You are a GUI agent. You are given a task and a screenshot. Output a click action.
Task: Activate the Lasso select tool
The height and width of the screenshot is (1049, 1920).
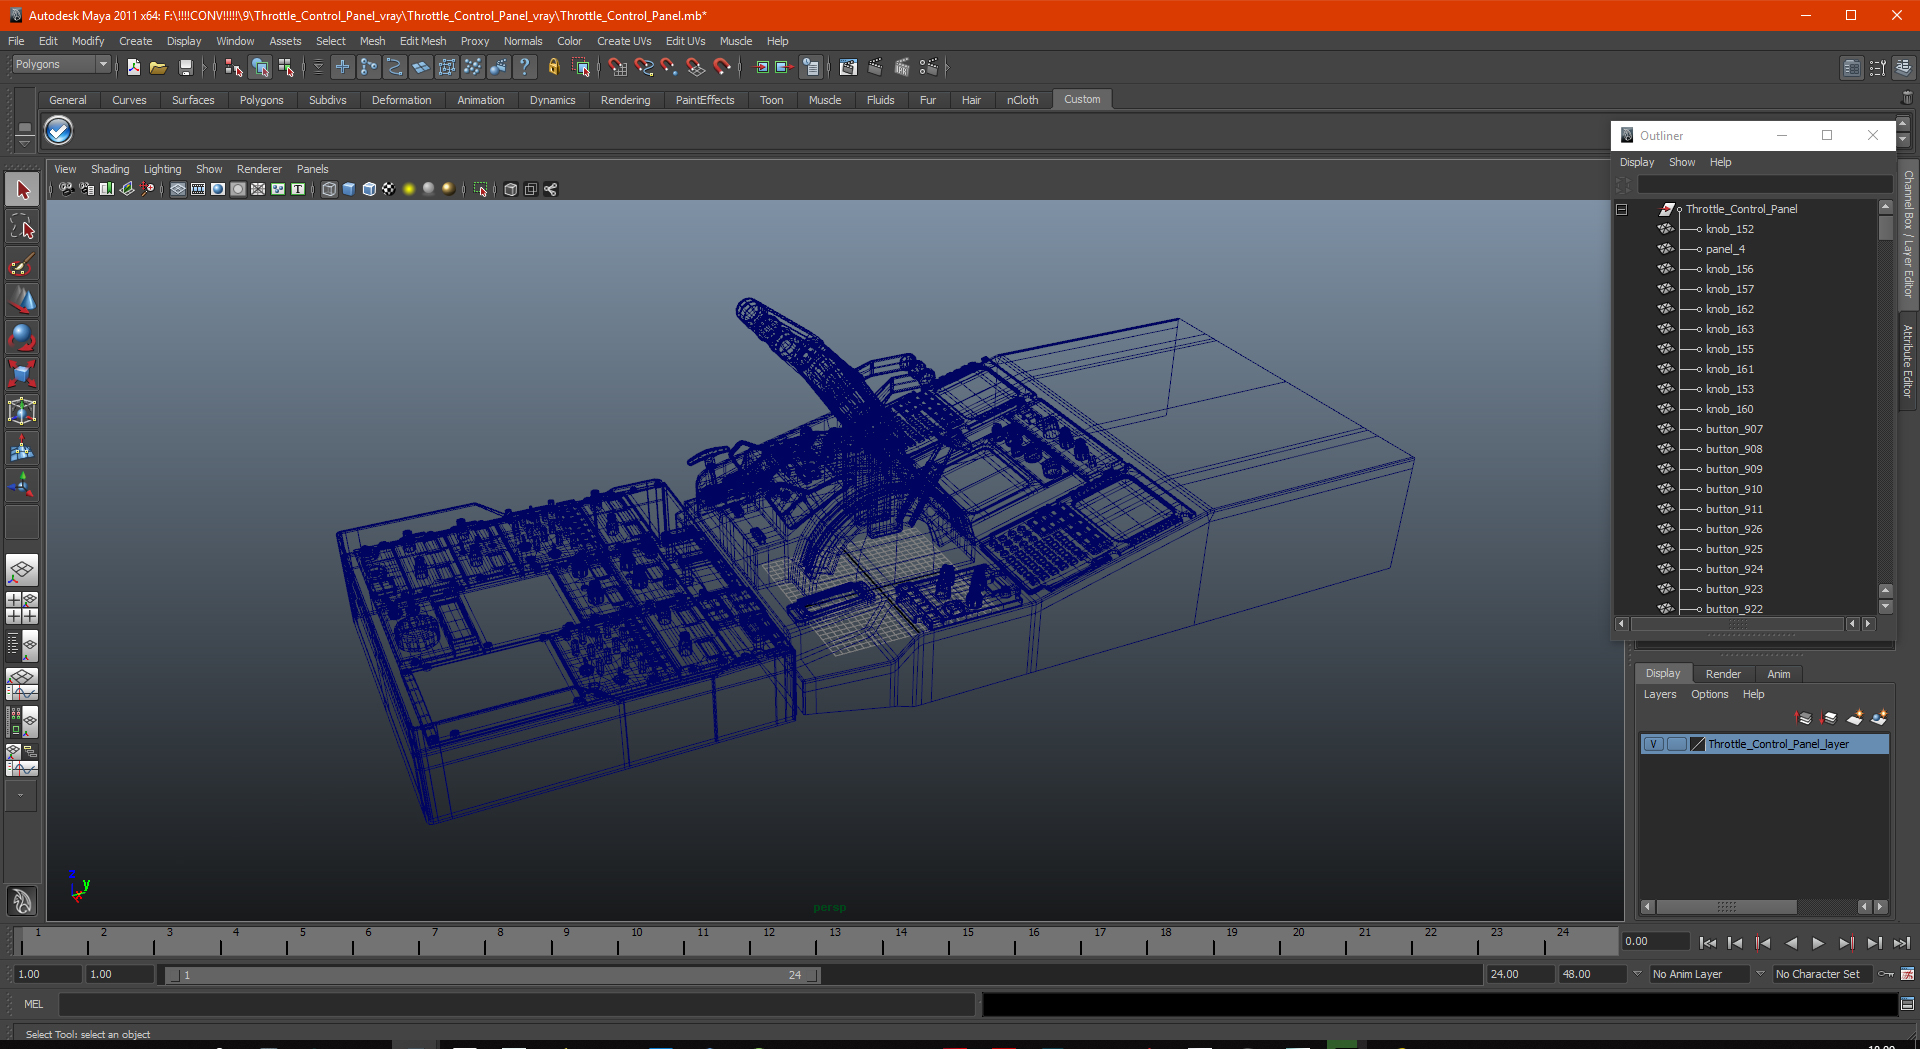(22, 227)
